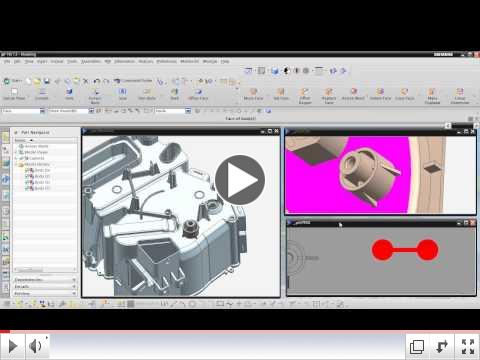The height and width of the screenshot is (360, 480).
Task: Select the Pull Face tool
Action: [281, 94]
